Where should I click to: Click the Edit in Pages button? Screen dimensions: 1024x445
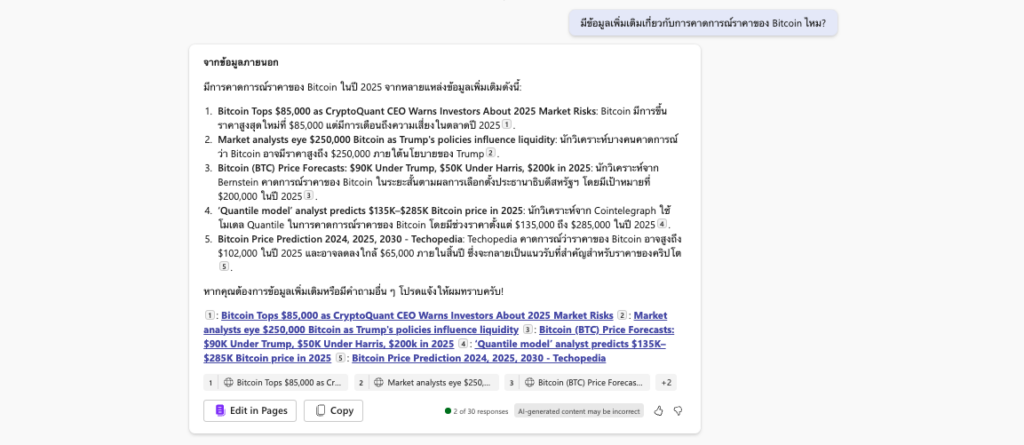(x=249, y=410)
